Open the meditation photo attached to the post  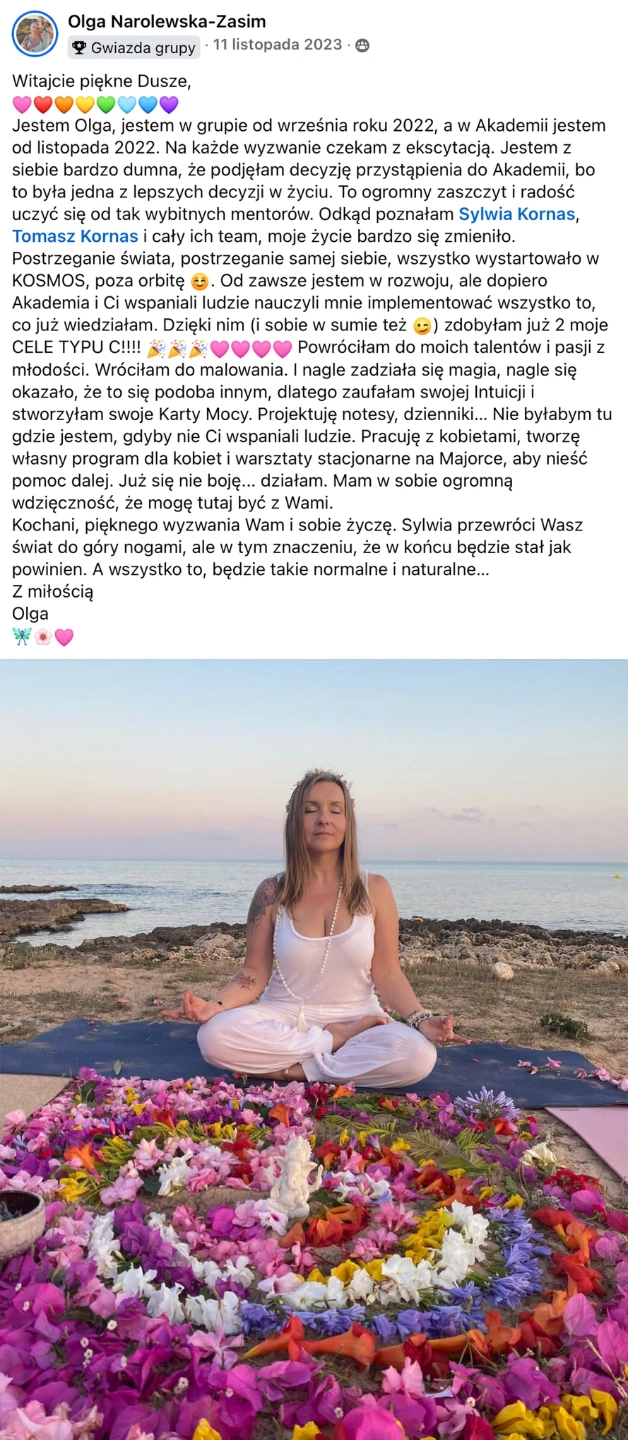pyautogui.click(x=314, y=1049)
